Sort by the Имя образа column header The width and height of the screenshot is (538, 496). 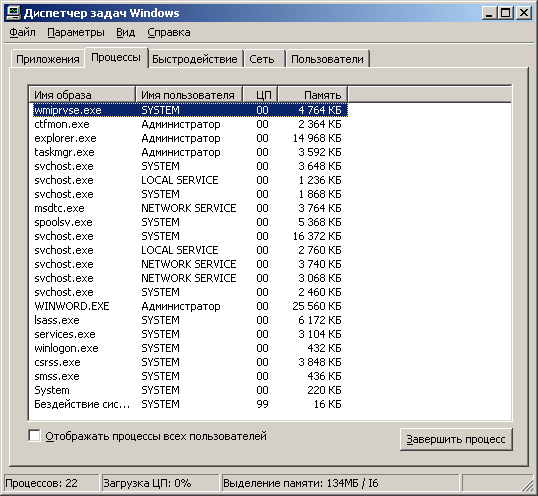pos(82,95)
